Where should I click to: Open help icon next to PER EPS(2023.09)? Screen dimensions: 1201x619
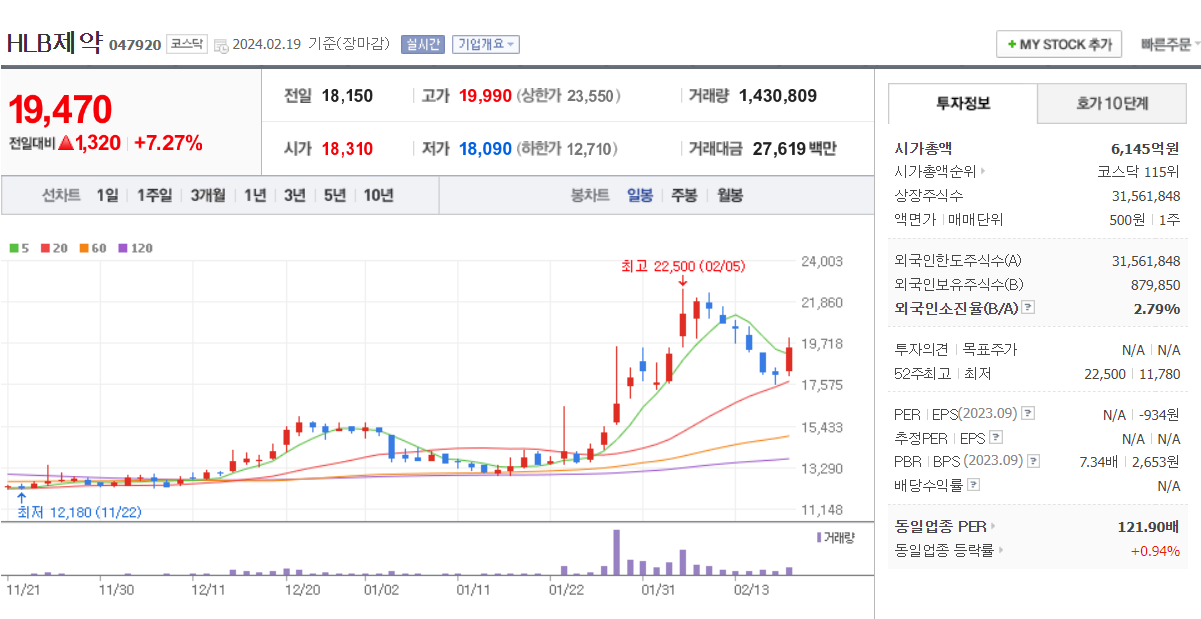pos(1028,414)
